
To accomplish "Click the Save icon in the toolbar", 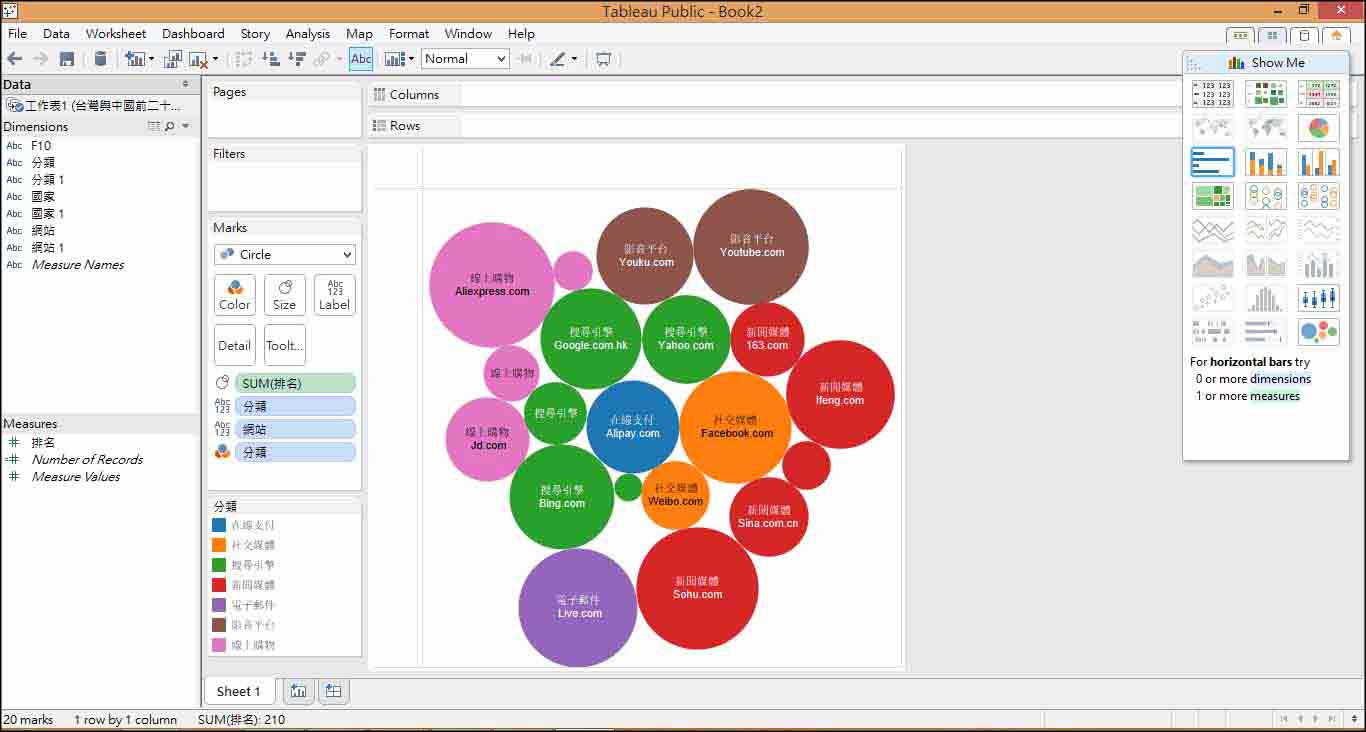I will 66,59.
